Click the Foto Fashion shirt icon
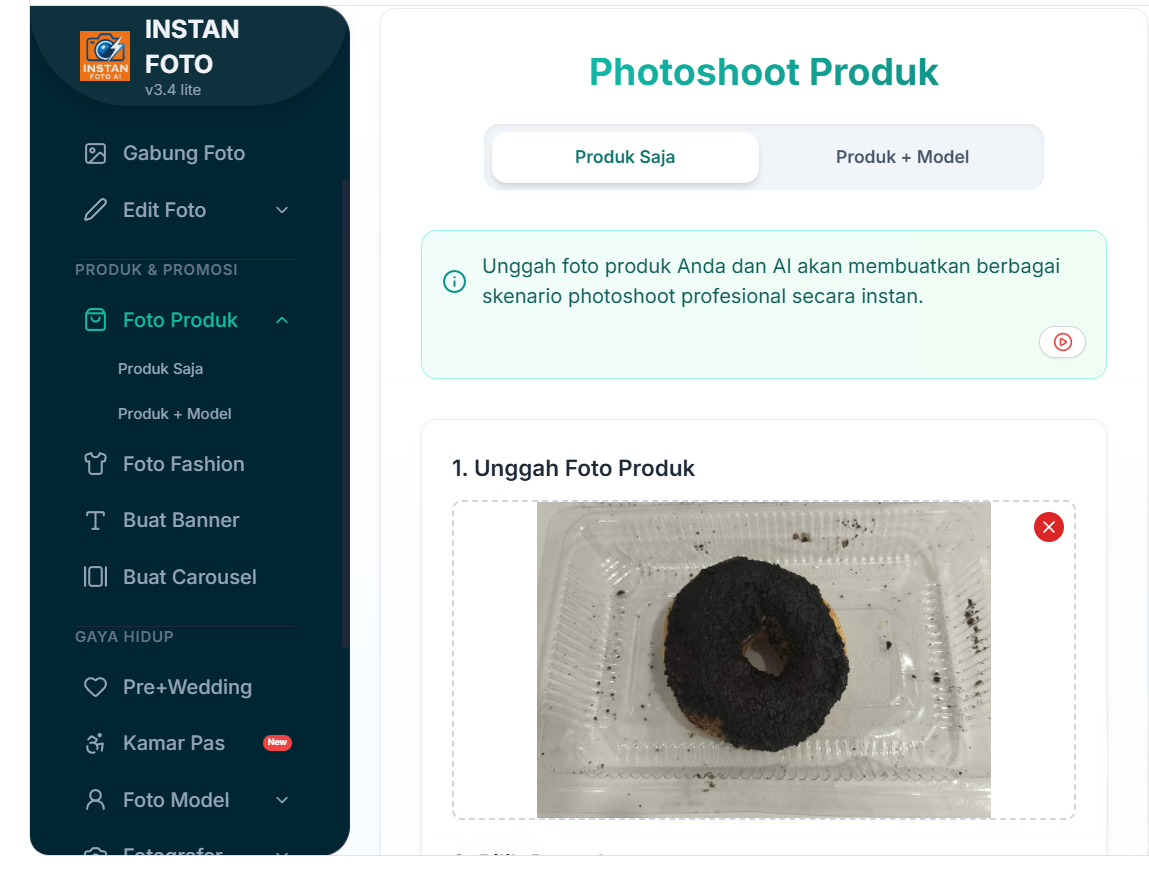 pos(95,464)
